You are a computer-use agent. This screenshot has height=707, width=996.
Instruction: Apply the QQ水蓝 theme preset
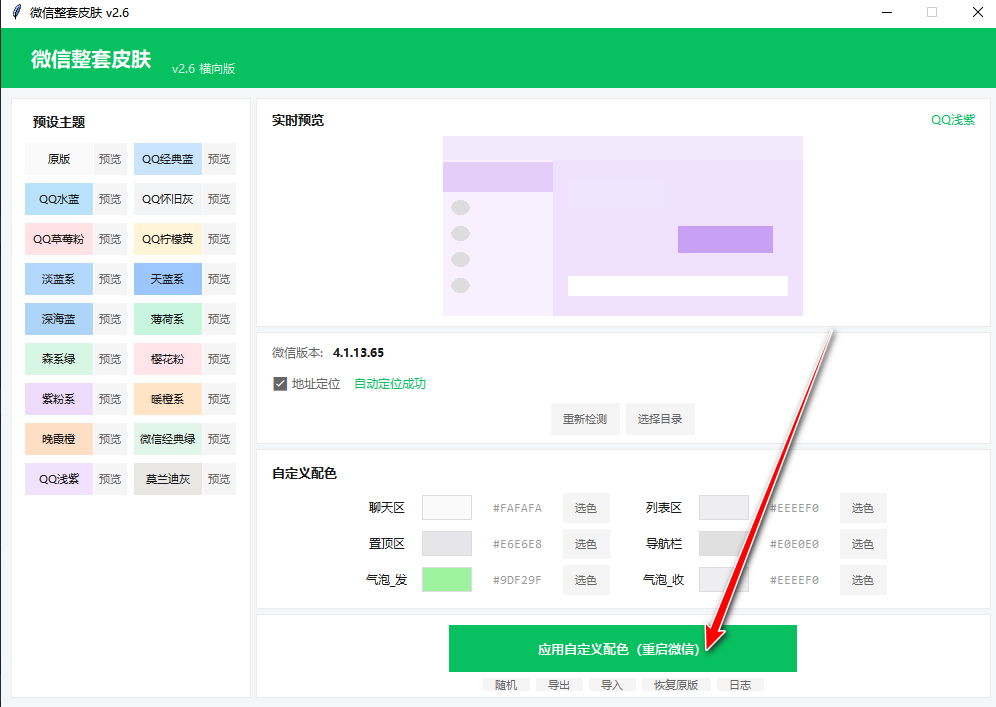pos(59,199)
